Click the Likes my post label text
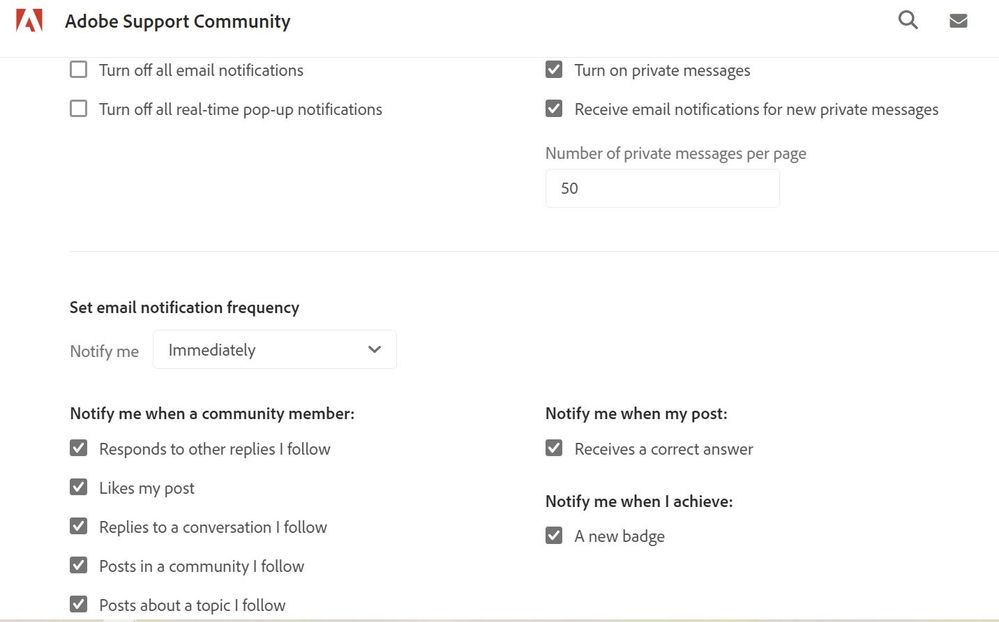Screen dimensions: 999x622 [147, 488]
